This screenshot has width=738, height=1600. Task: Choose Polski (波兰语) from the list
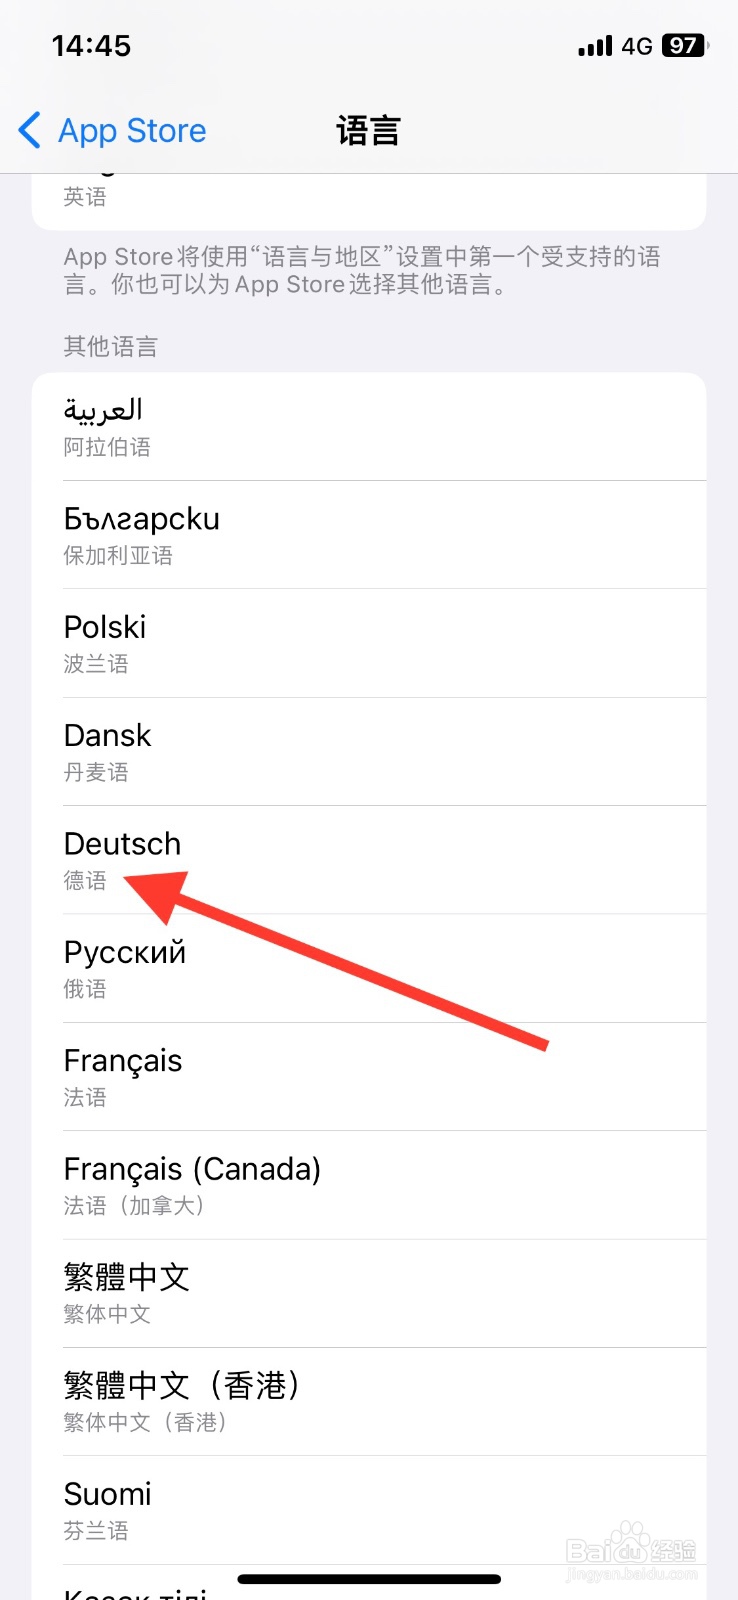(x=369, y=643)
